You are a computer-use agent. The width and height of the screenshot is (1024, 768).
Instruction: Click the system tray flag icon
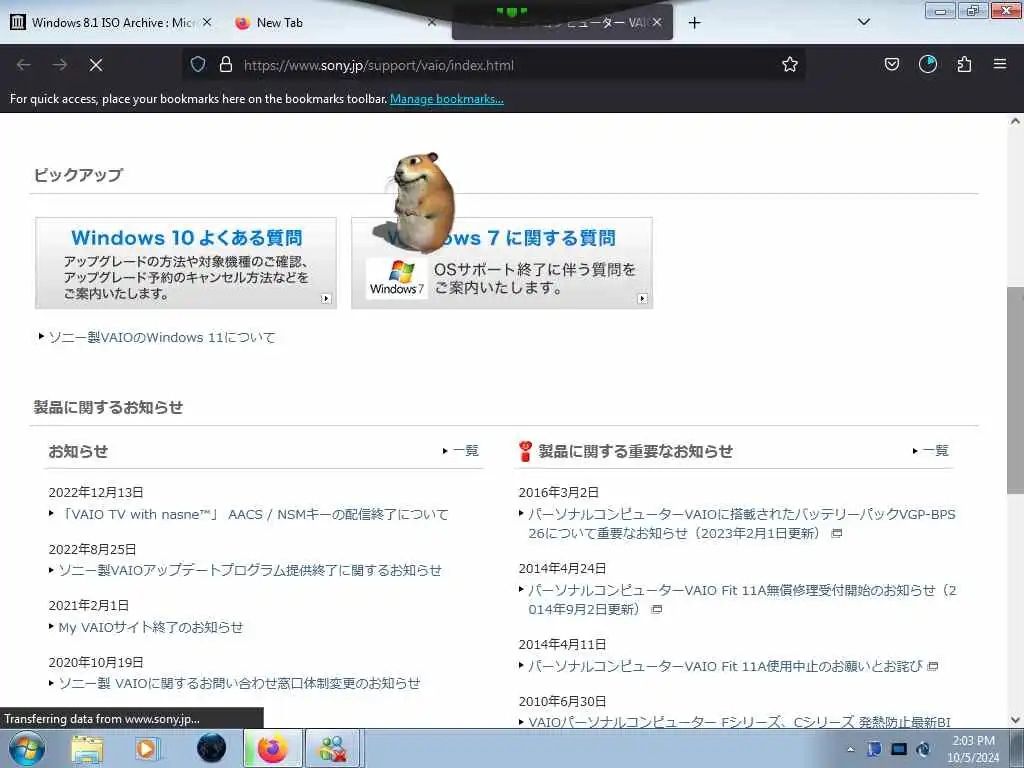874,749
